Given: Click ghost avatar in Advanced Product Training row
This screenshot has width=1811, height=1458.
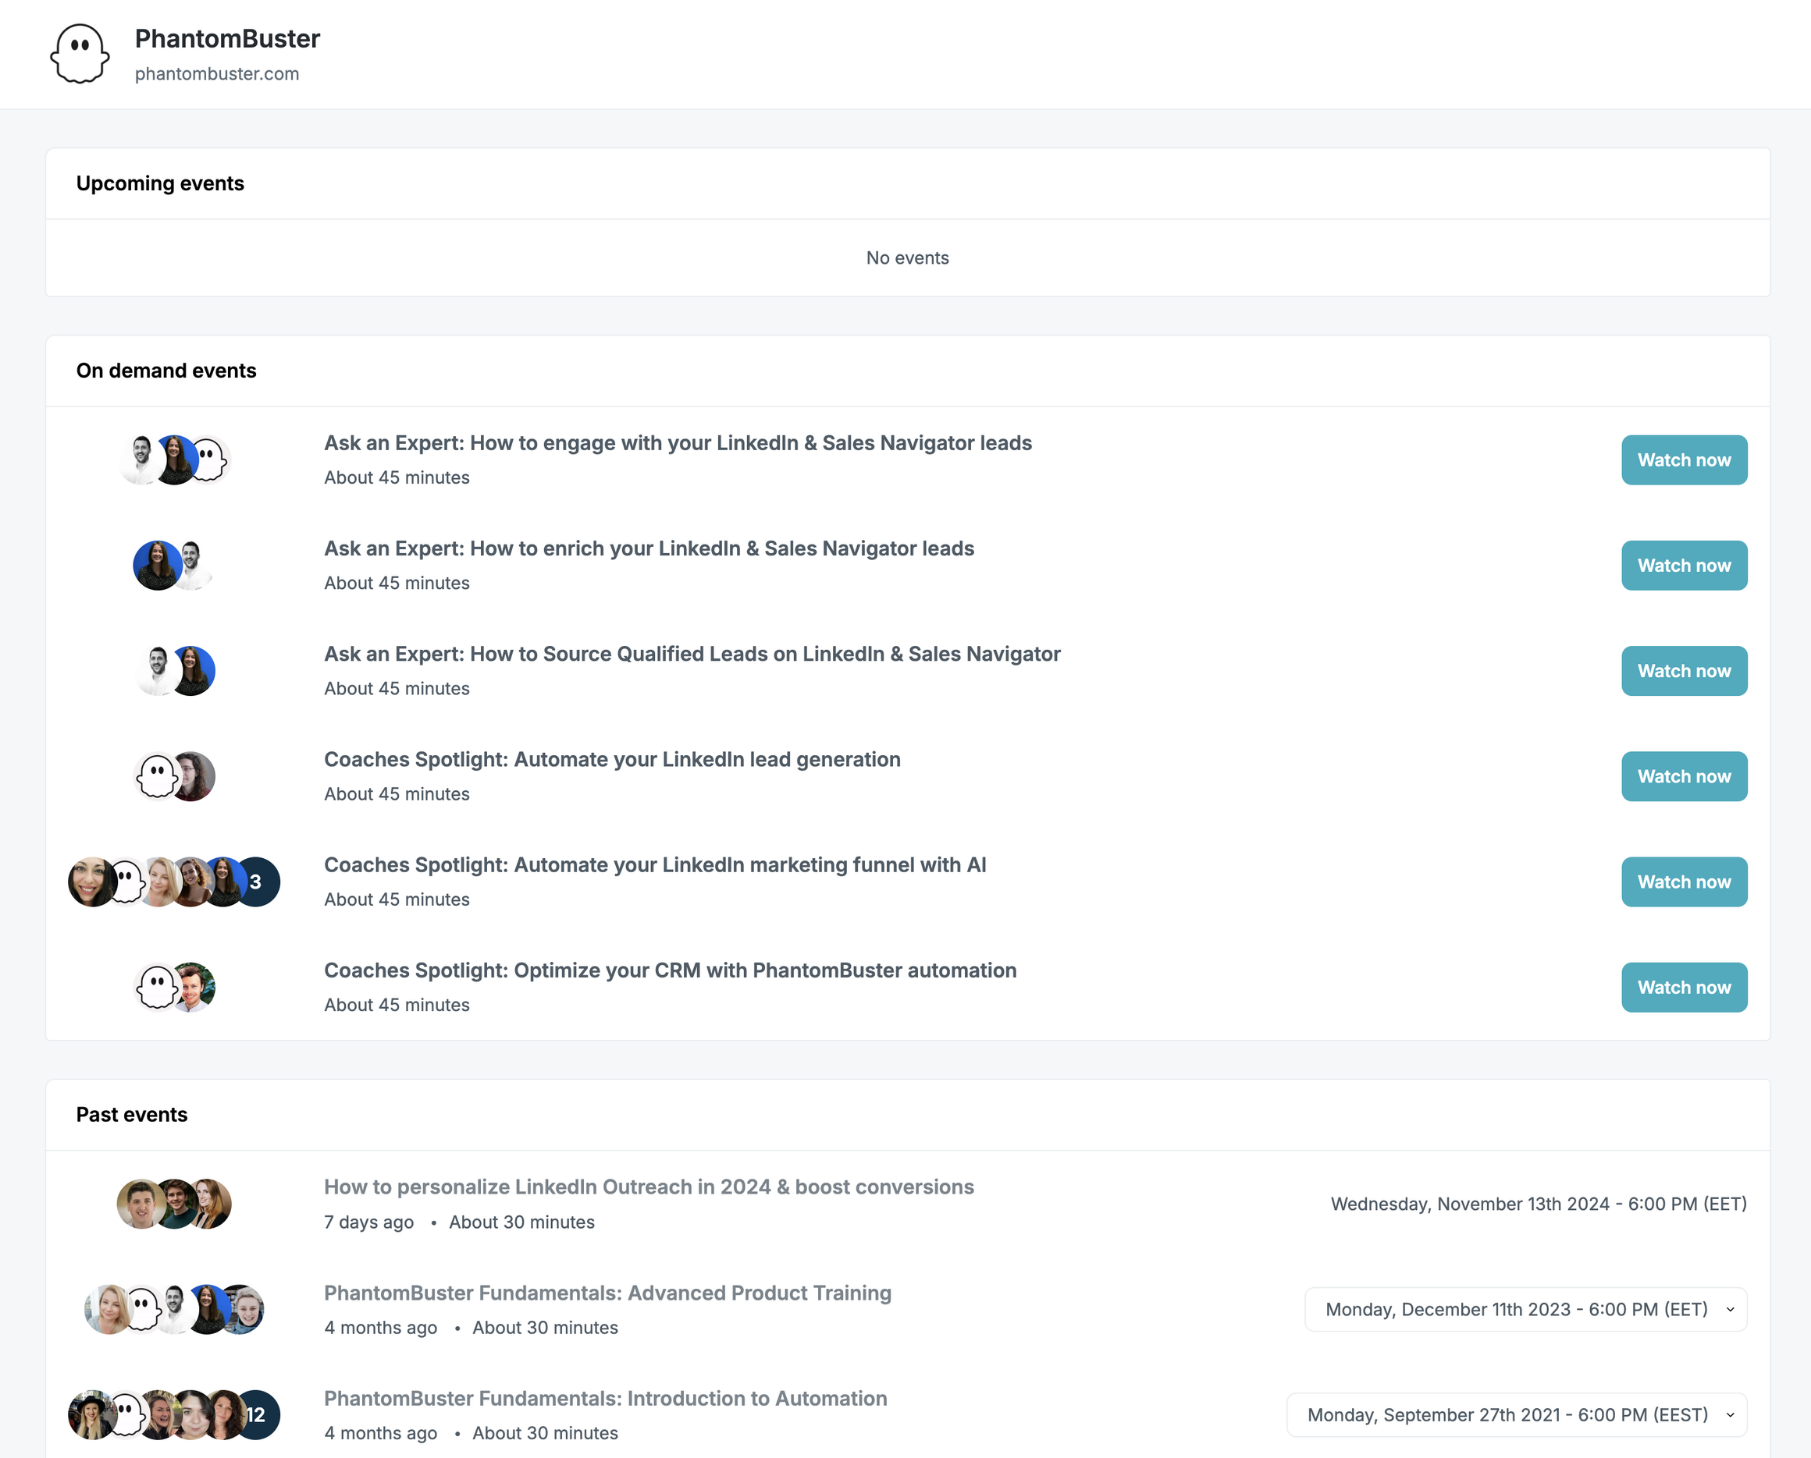Looking at the screenshot, I should click(x=142, y=1310).
